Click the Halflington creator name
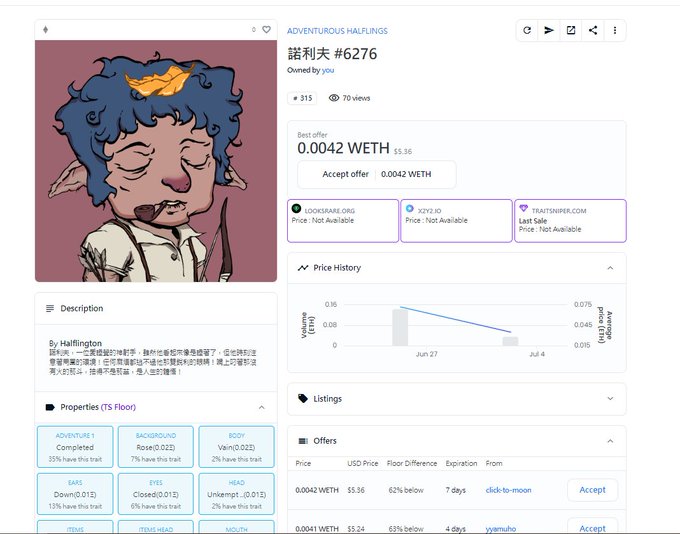This screenshot has height=534, width=680. tap(81, 343)
